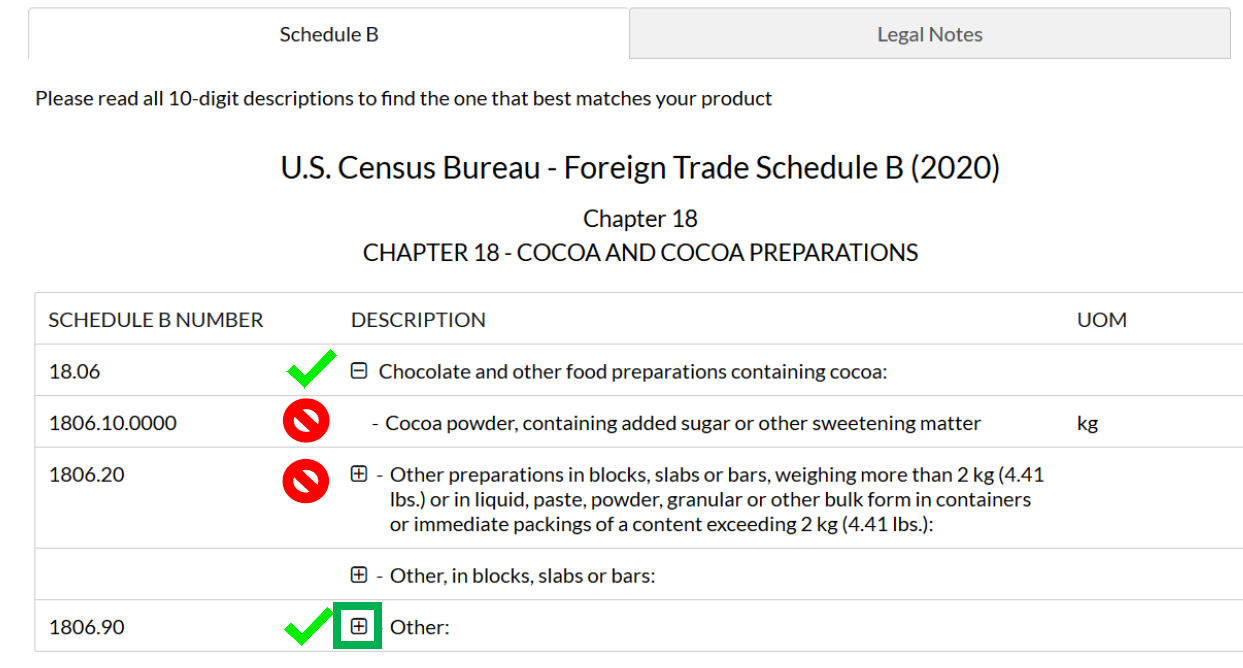Expand Other preparations in blocks, slabs entry
The image size is (1243, 668).
pos(359,474)
